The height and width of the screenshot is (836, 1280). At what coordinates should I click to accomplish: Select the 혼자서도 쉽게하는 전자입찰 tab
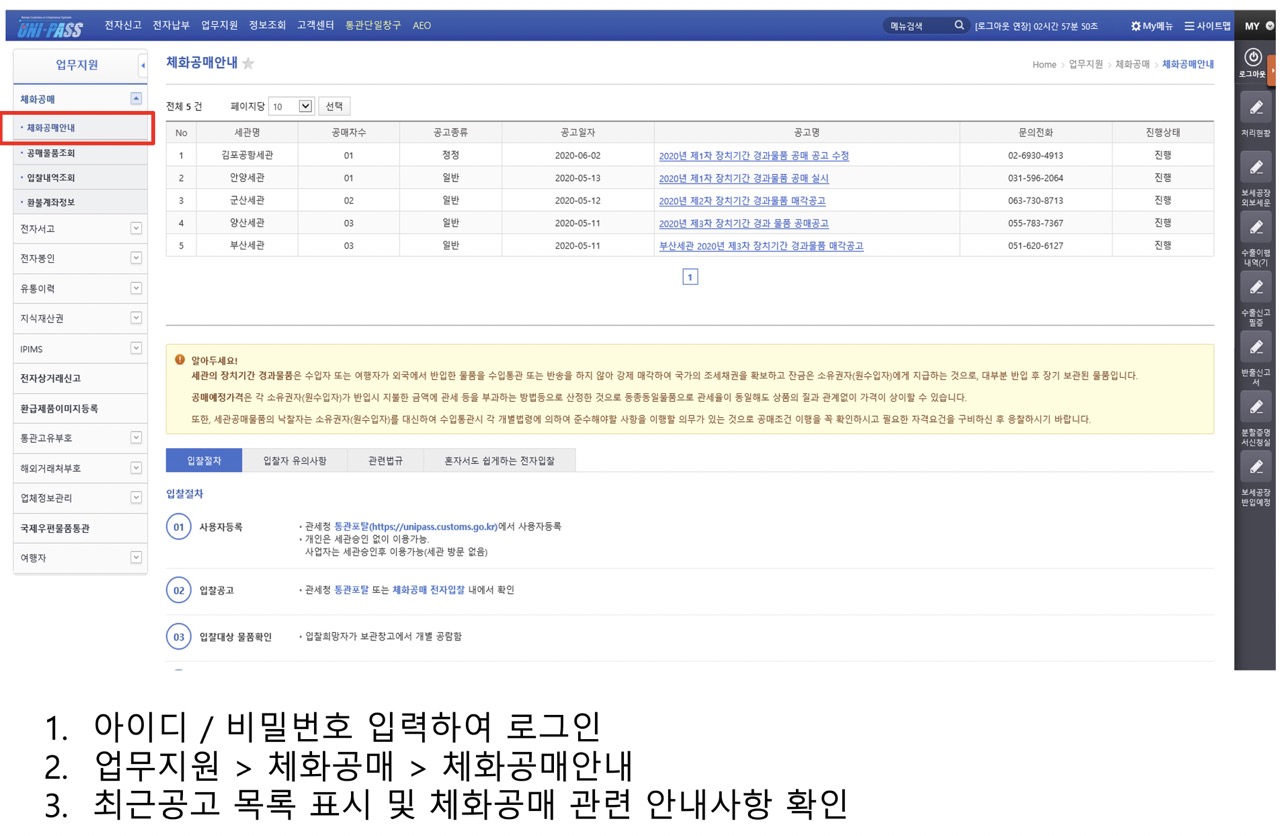pyautogui.click(x=498, y=461)
